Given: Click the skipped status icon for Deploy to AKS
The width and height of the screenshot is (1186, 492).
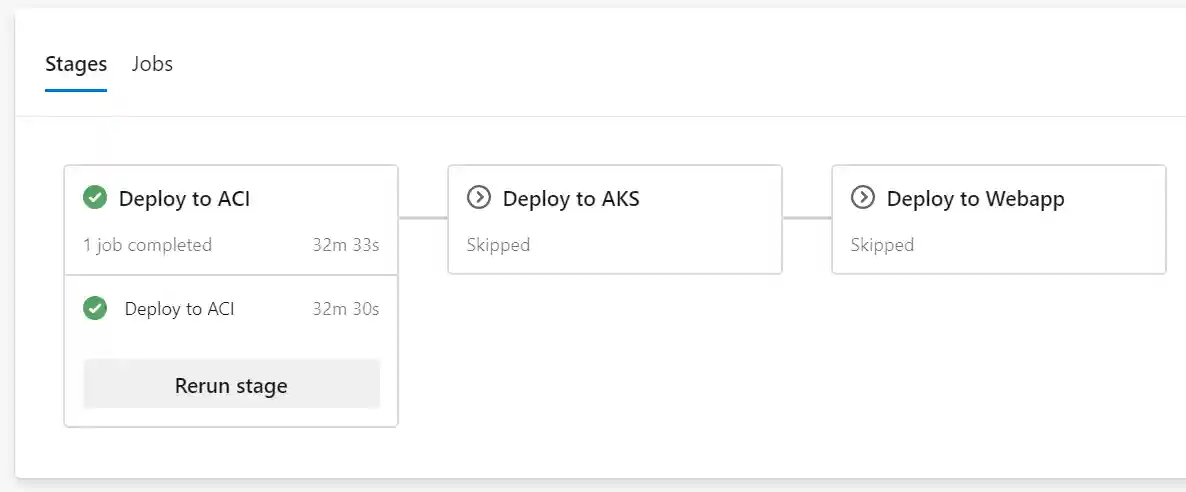Looking at the screenshot, I should click(x=479, y=198).
